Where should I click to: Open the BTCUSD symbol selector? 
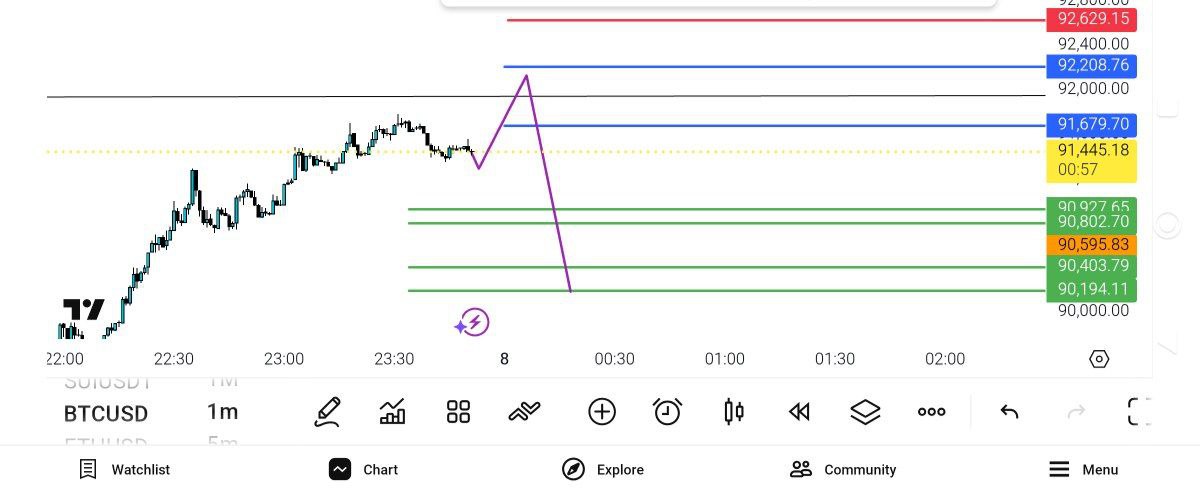[x=106, y=413]
